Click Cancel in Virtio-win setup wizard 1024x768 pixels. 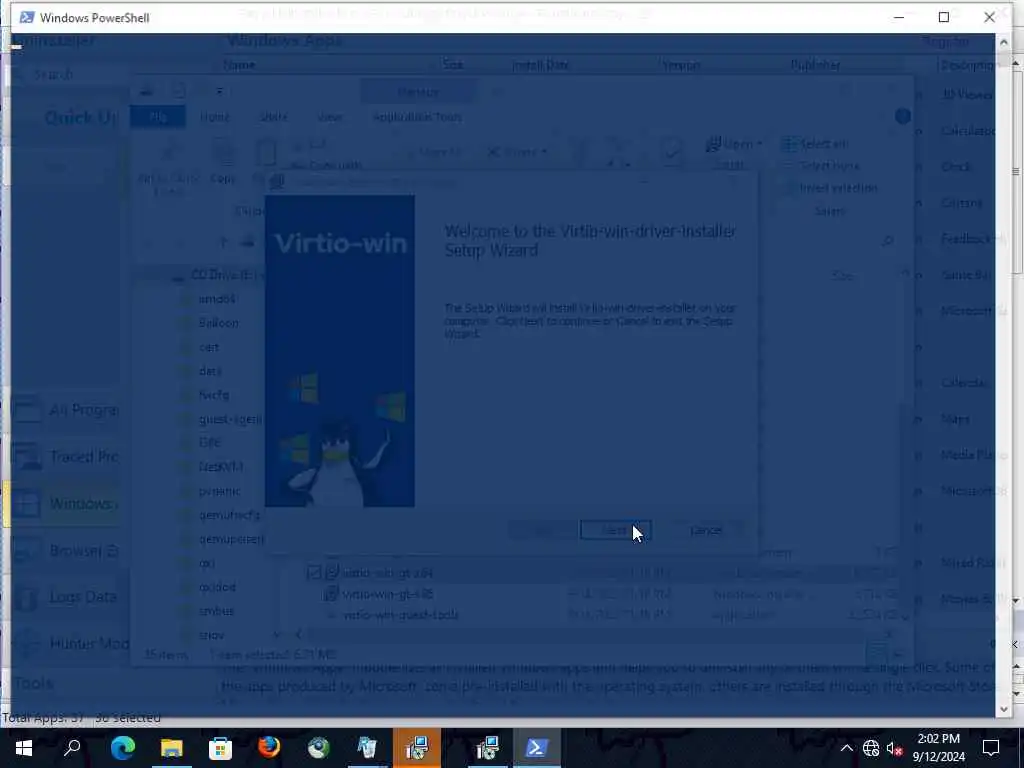pos(706,530)
